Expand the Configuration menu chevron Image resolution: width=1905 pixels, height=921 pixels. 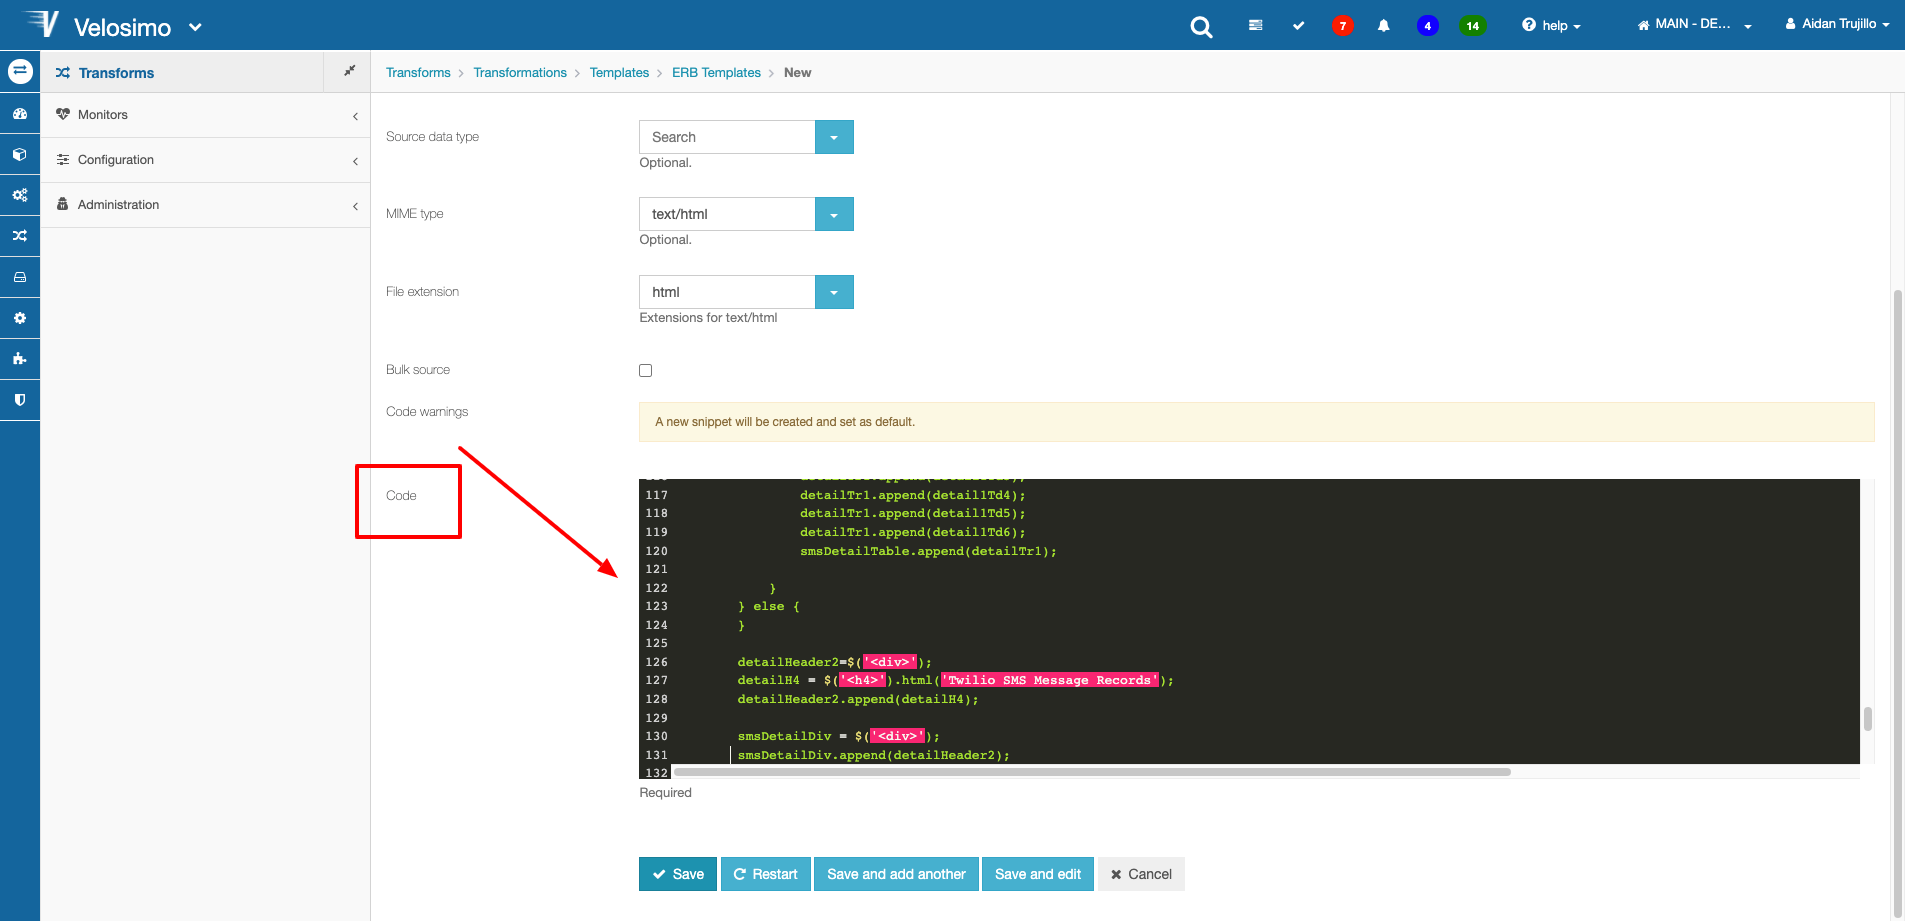(x=355, y=161)
